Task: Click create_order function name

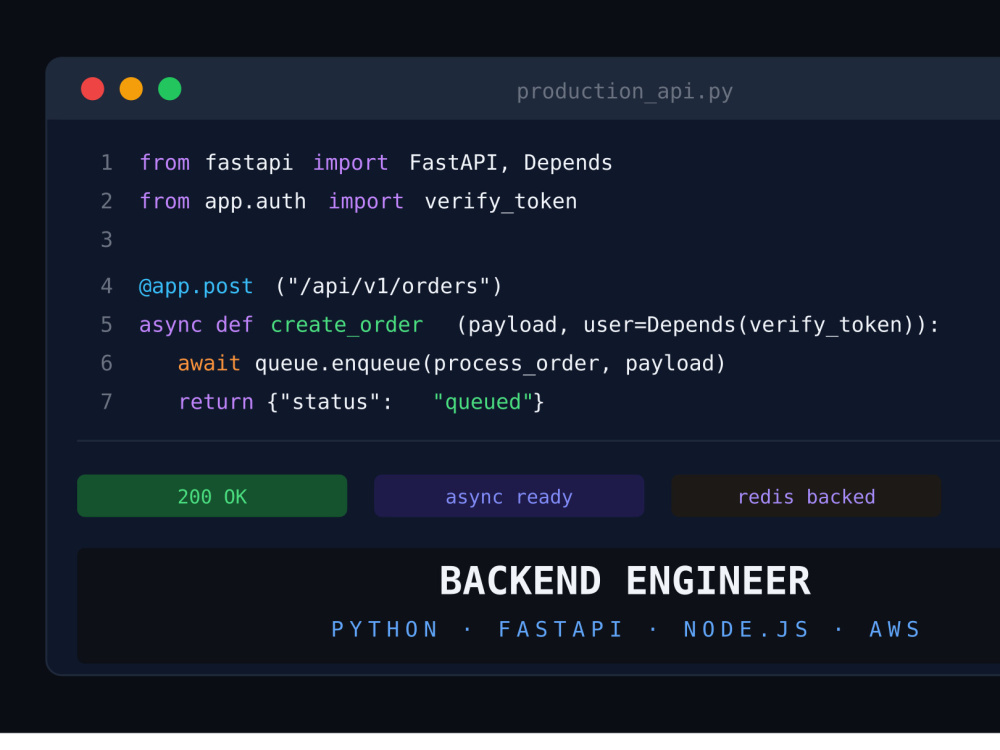Action: [x=346, y=325]
